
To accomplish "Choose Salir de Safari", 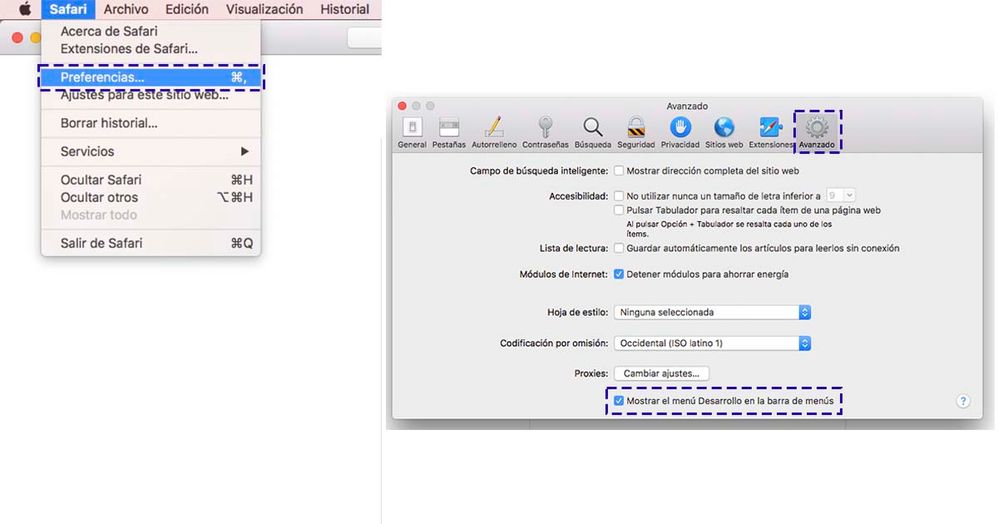I will [x=151, y=243].
